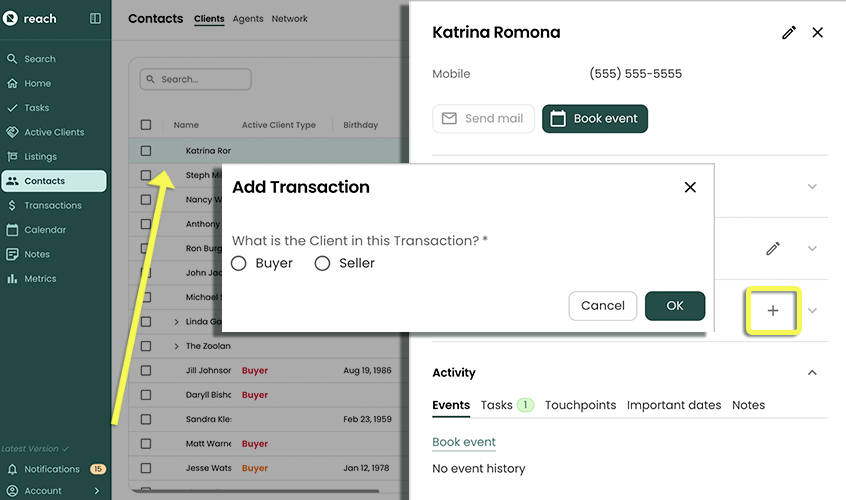Click the plus icon to add transaction

(772, 311)
